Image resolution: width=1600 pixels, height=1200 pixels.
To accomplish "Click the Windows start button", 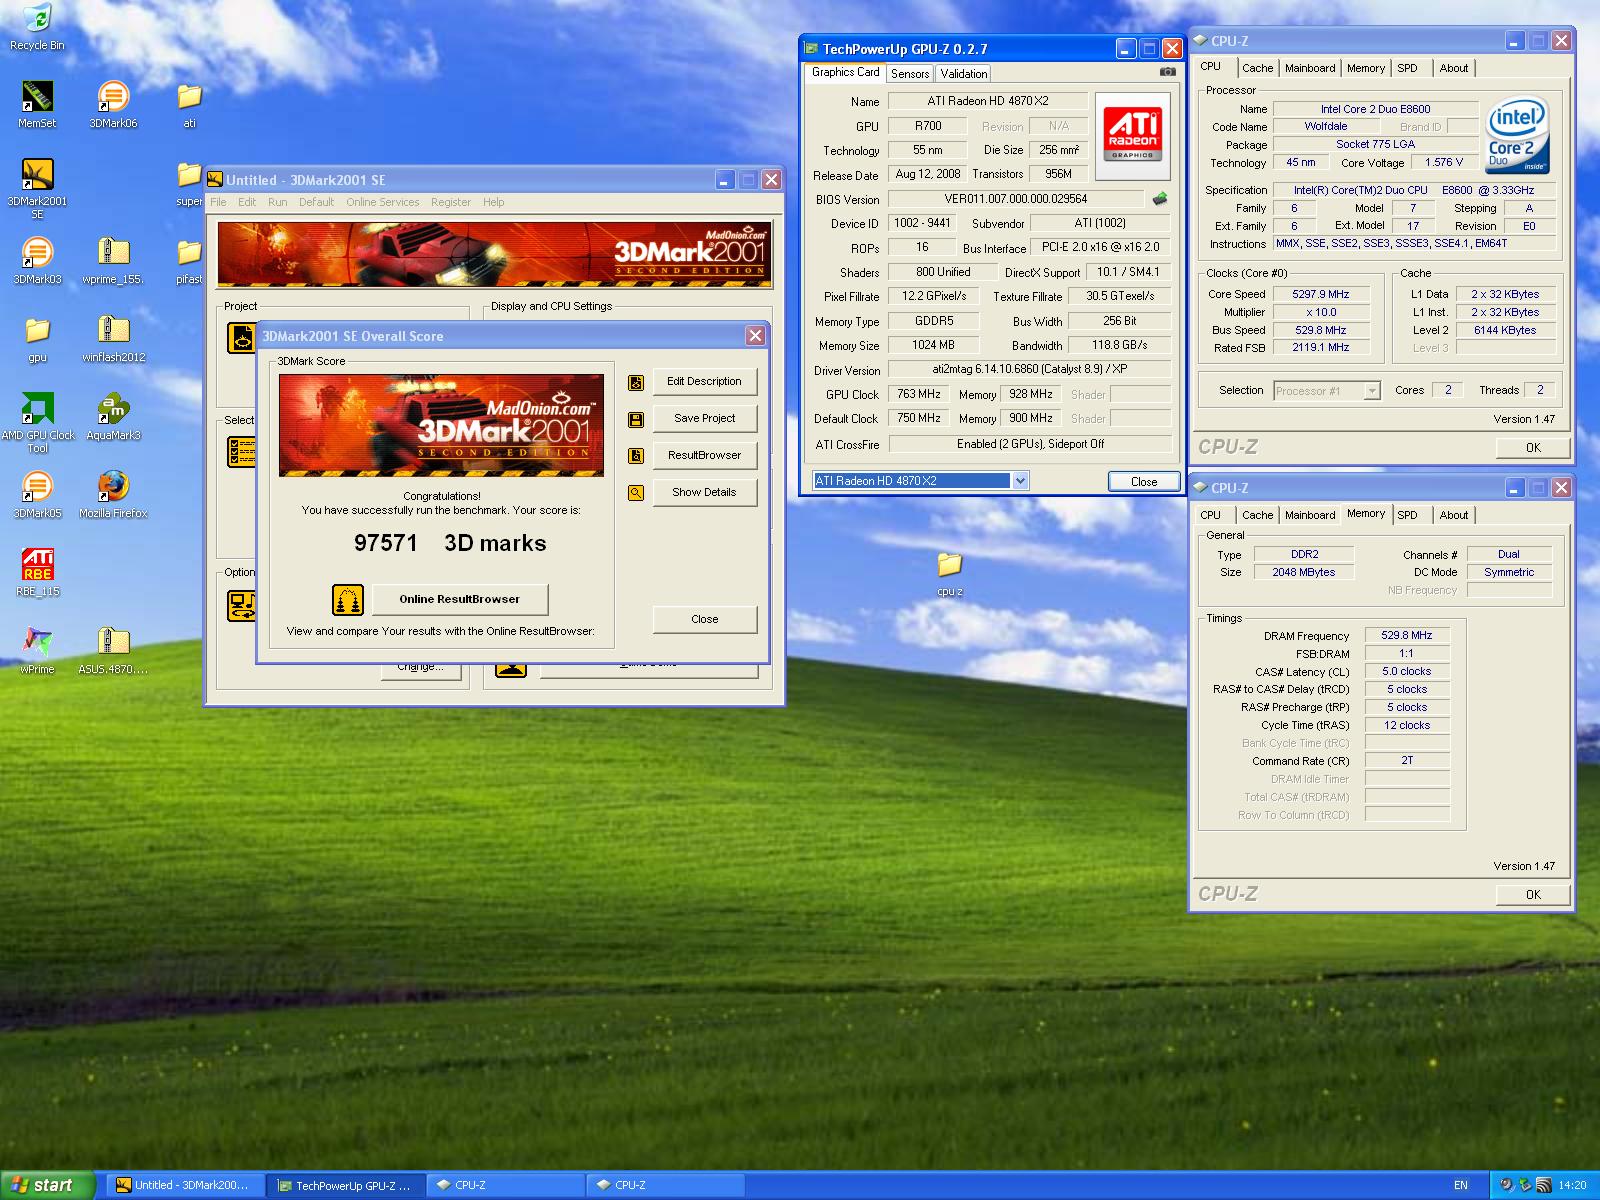I will [48, 1185].
